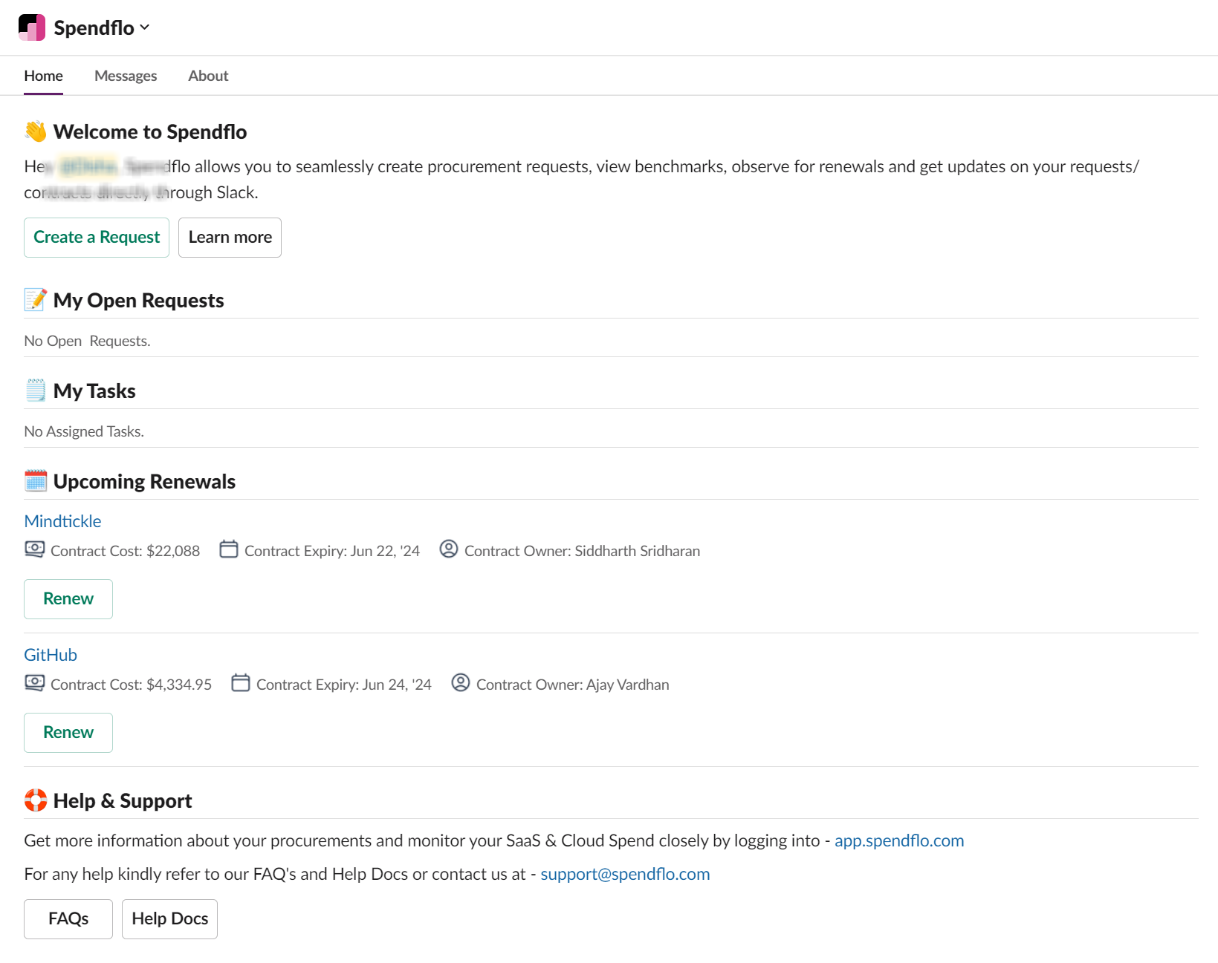Click the 'Upcoming Renewals' heading
This screenshot has width=1218, height=963.
(x=145, y=481)
